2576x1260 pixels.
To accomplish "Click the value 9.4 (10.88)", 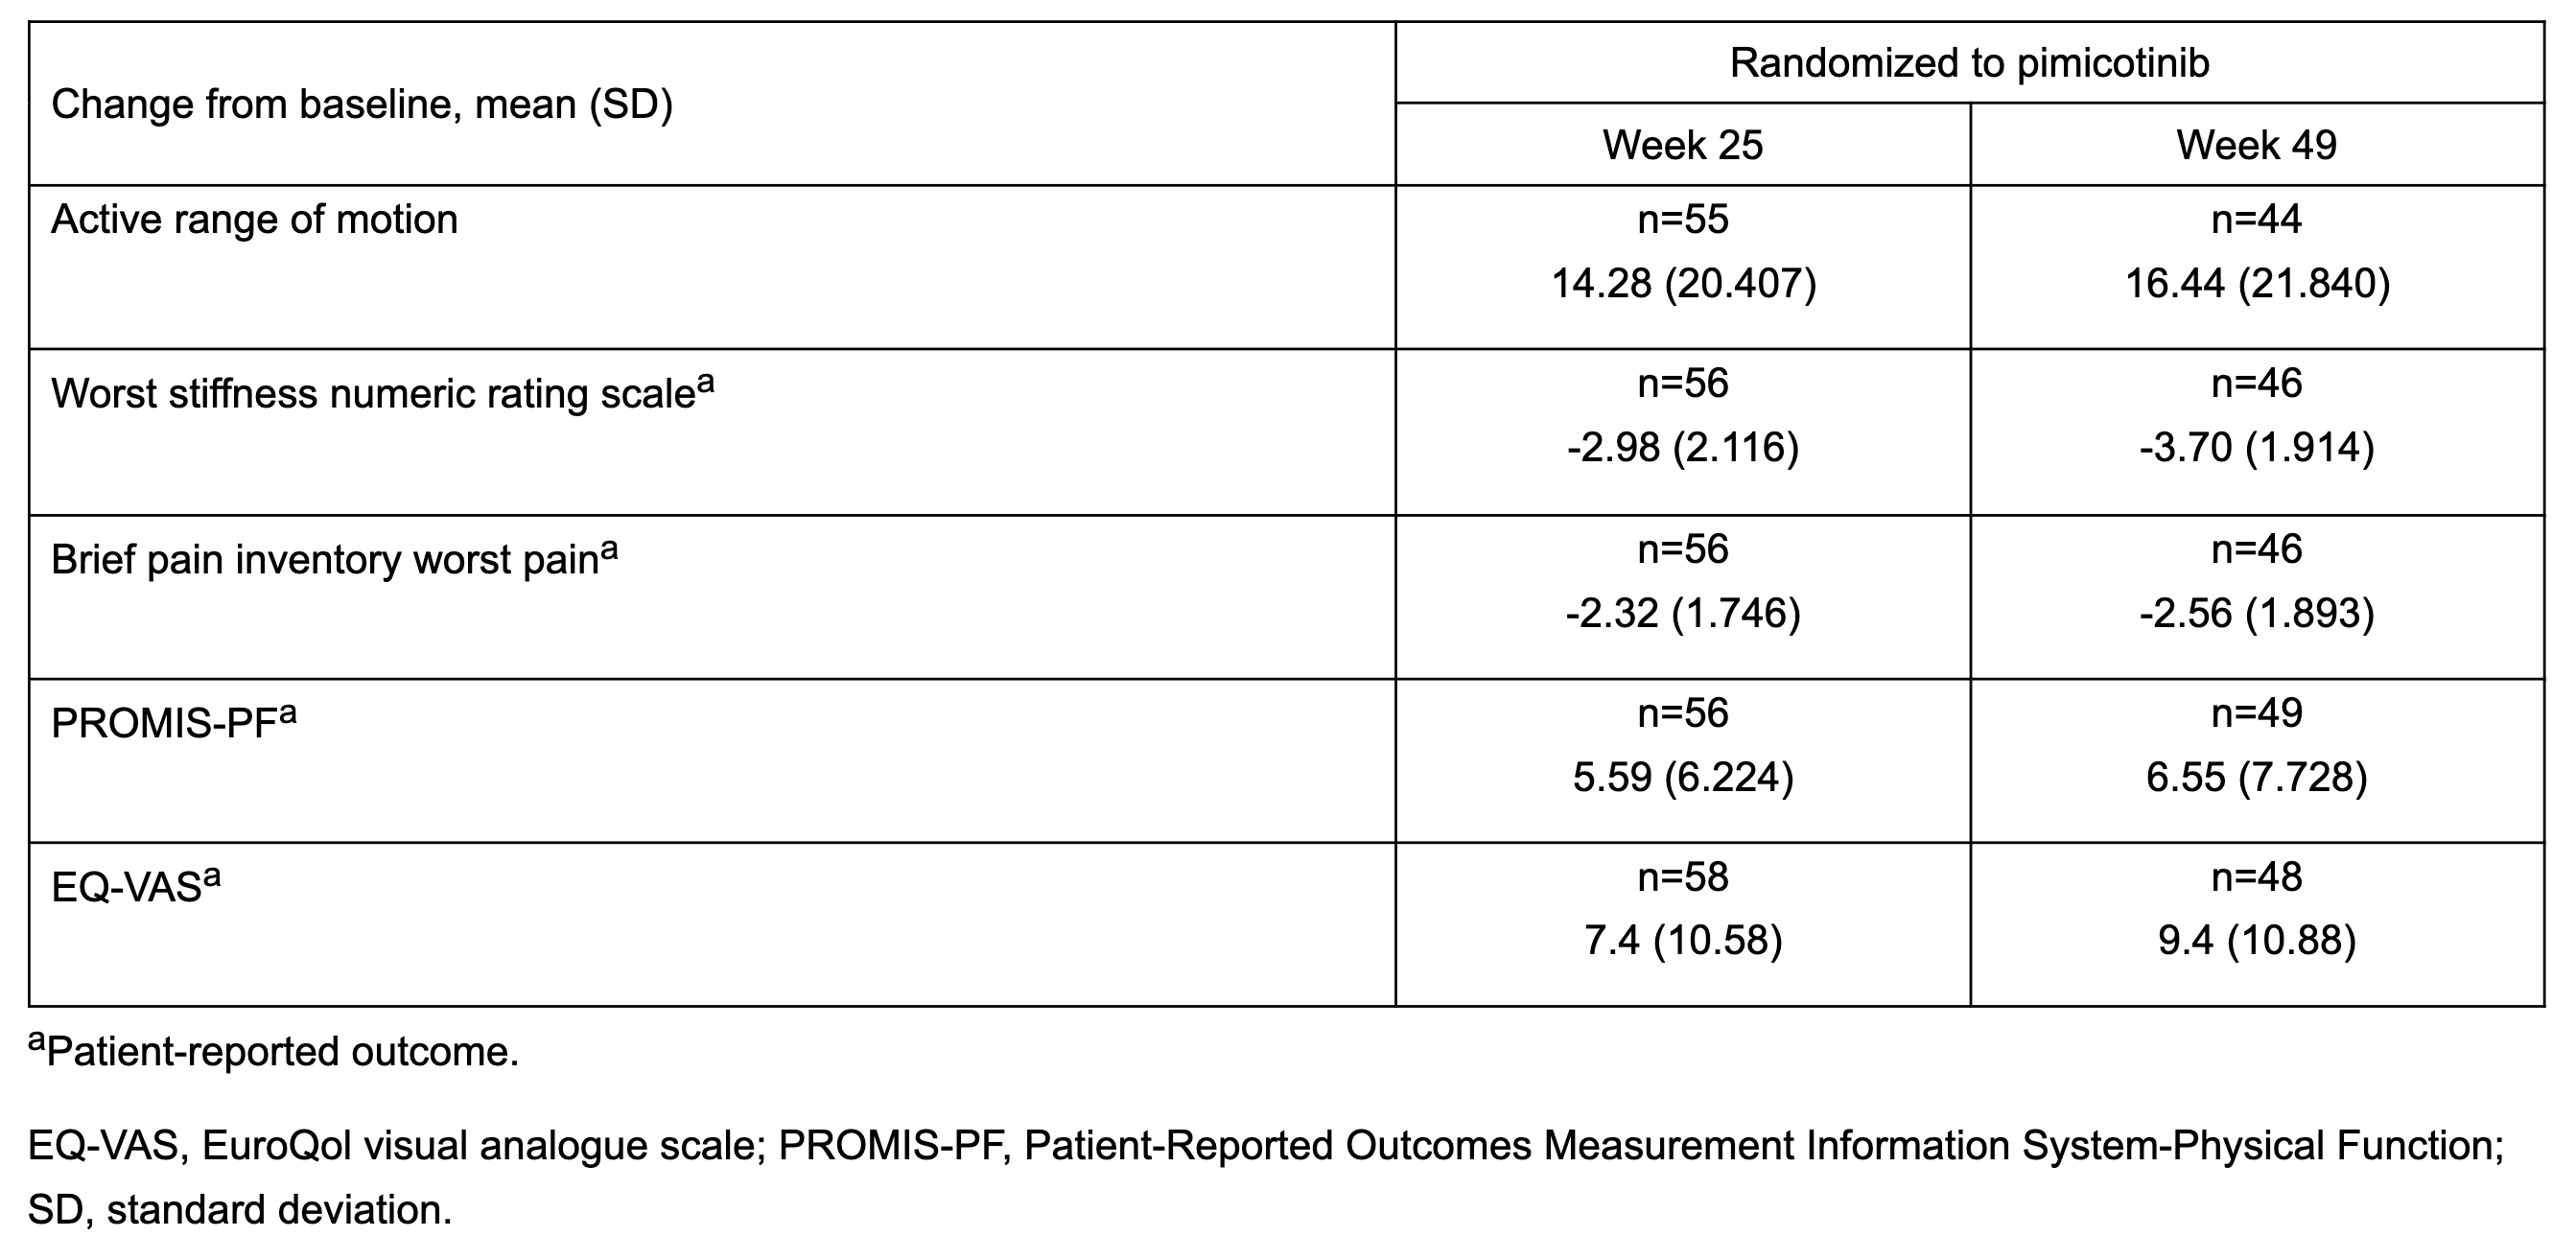I will 2257,941.
